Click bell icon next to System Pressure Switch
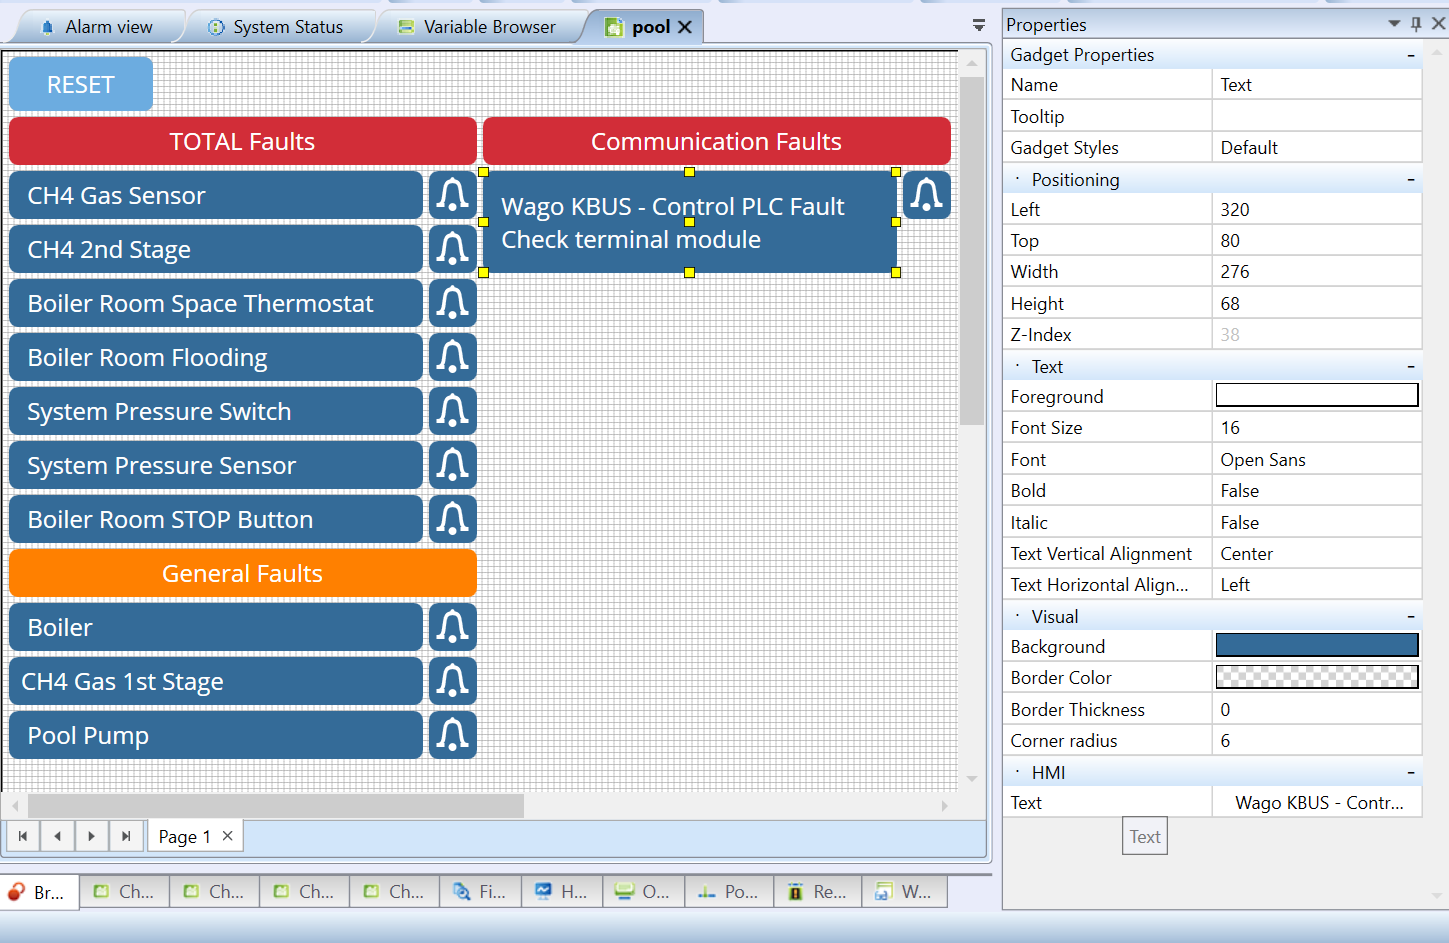Image resolution: width=1449 pixels, height=943 pixels. point(453,411)
